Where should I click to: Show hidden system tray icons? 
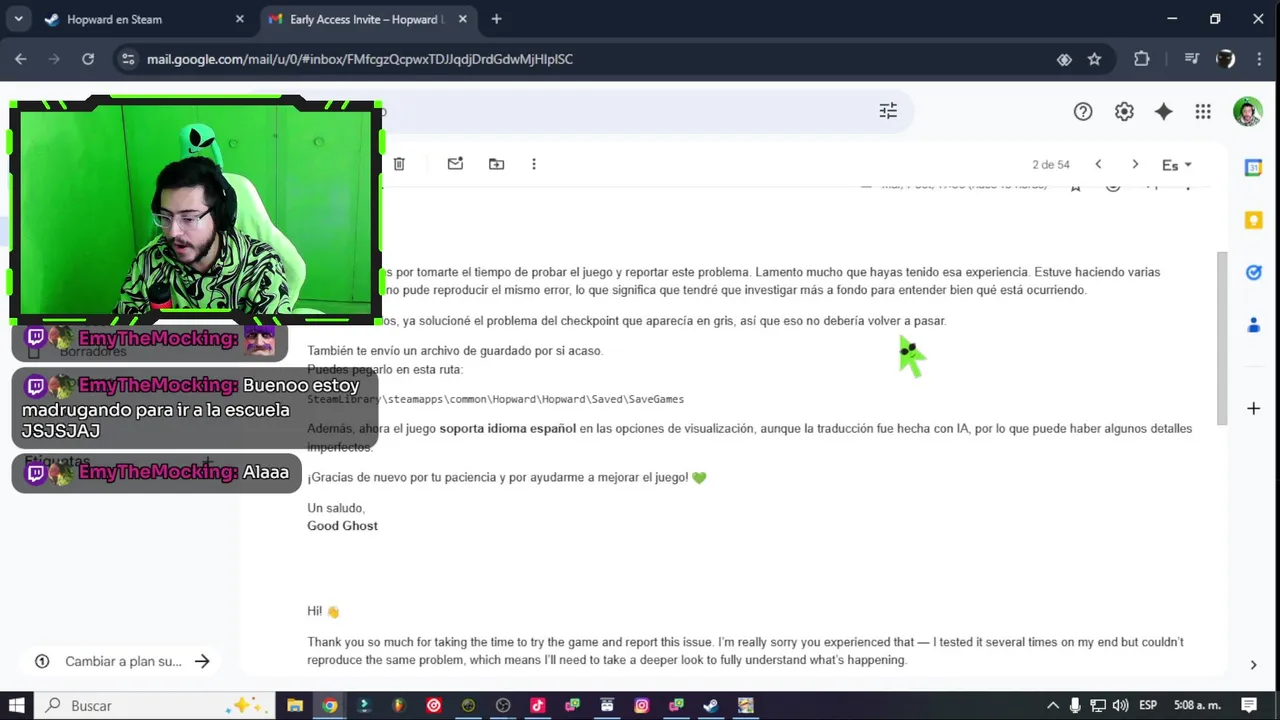(x=1053, y=705)
